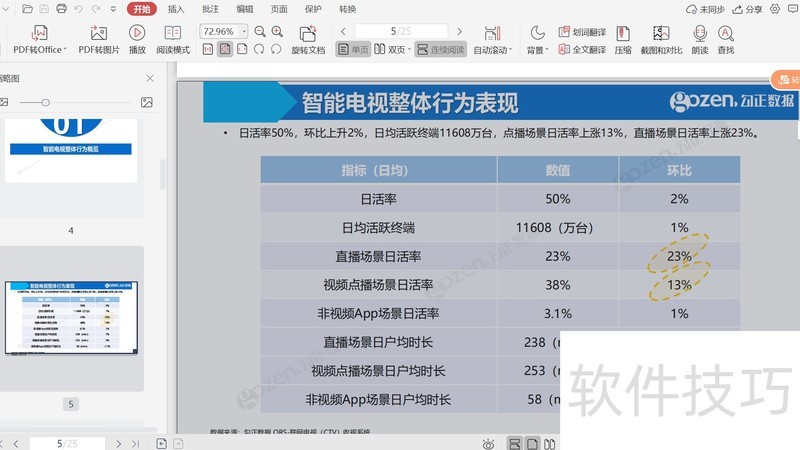Switch to the 批注 tab
The width and height of the screenshot is (800, 450).
(x=210, y=9)
